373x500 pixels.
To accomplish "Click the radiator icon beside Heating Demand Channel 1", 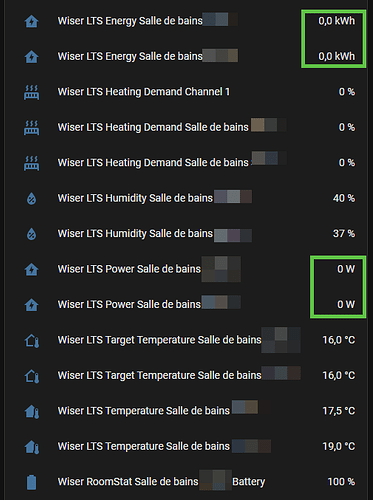I will pyautogui.click(x=32, y=92).
